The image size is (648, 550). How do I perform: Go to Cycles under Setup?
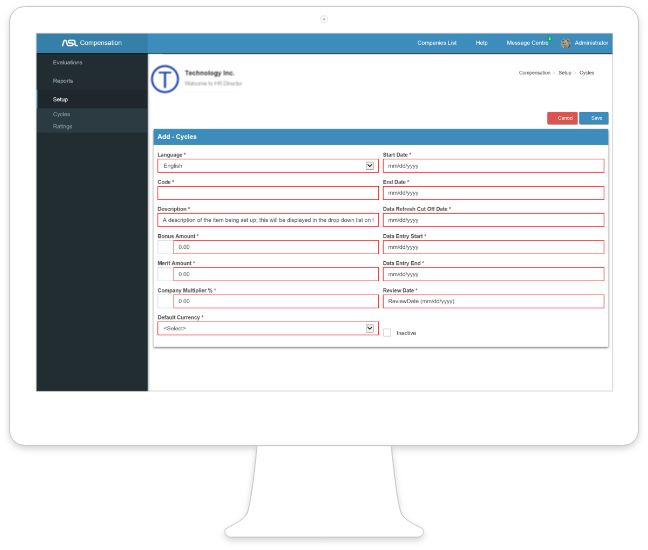(x=62, y=115)
